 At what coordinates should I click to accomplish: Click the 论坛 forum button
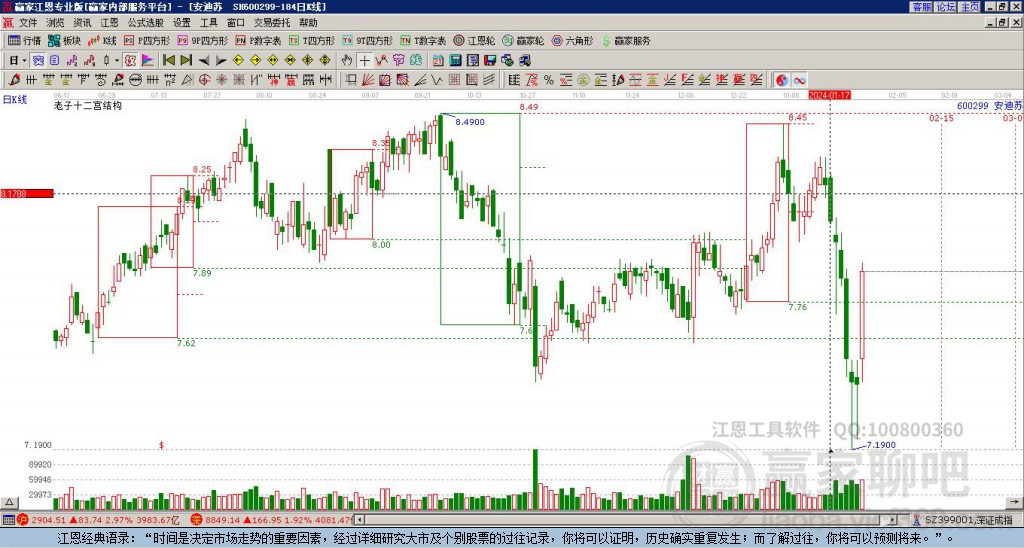[946, 7]
